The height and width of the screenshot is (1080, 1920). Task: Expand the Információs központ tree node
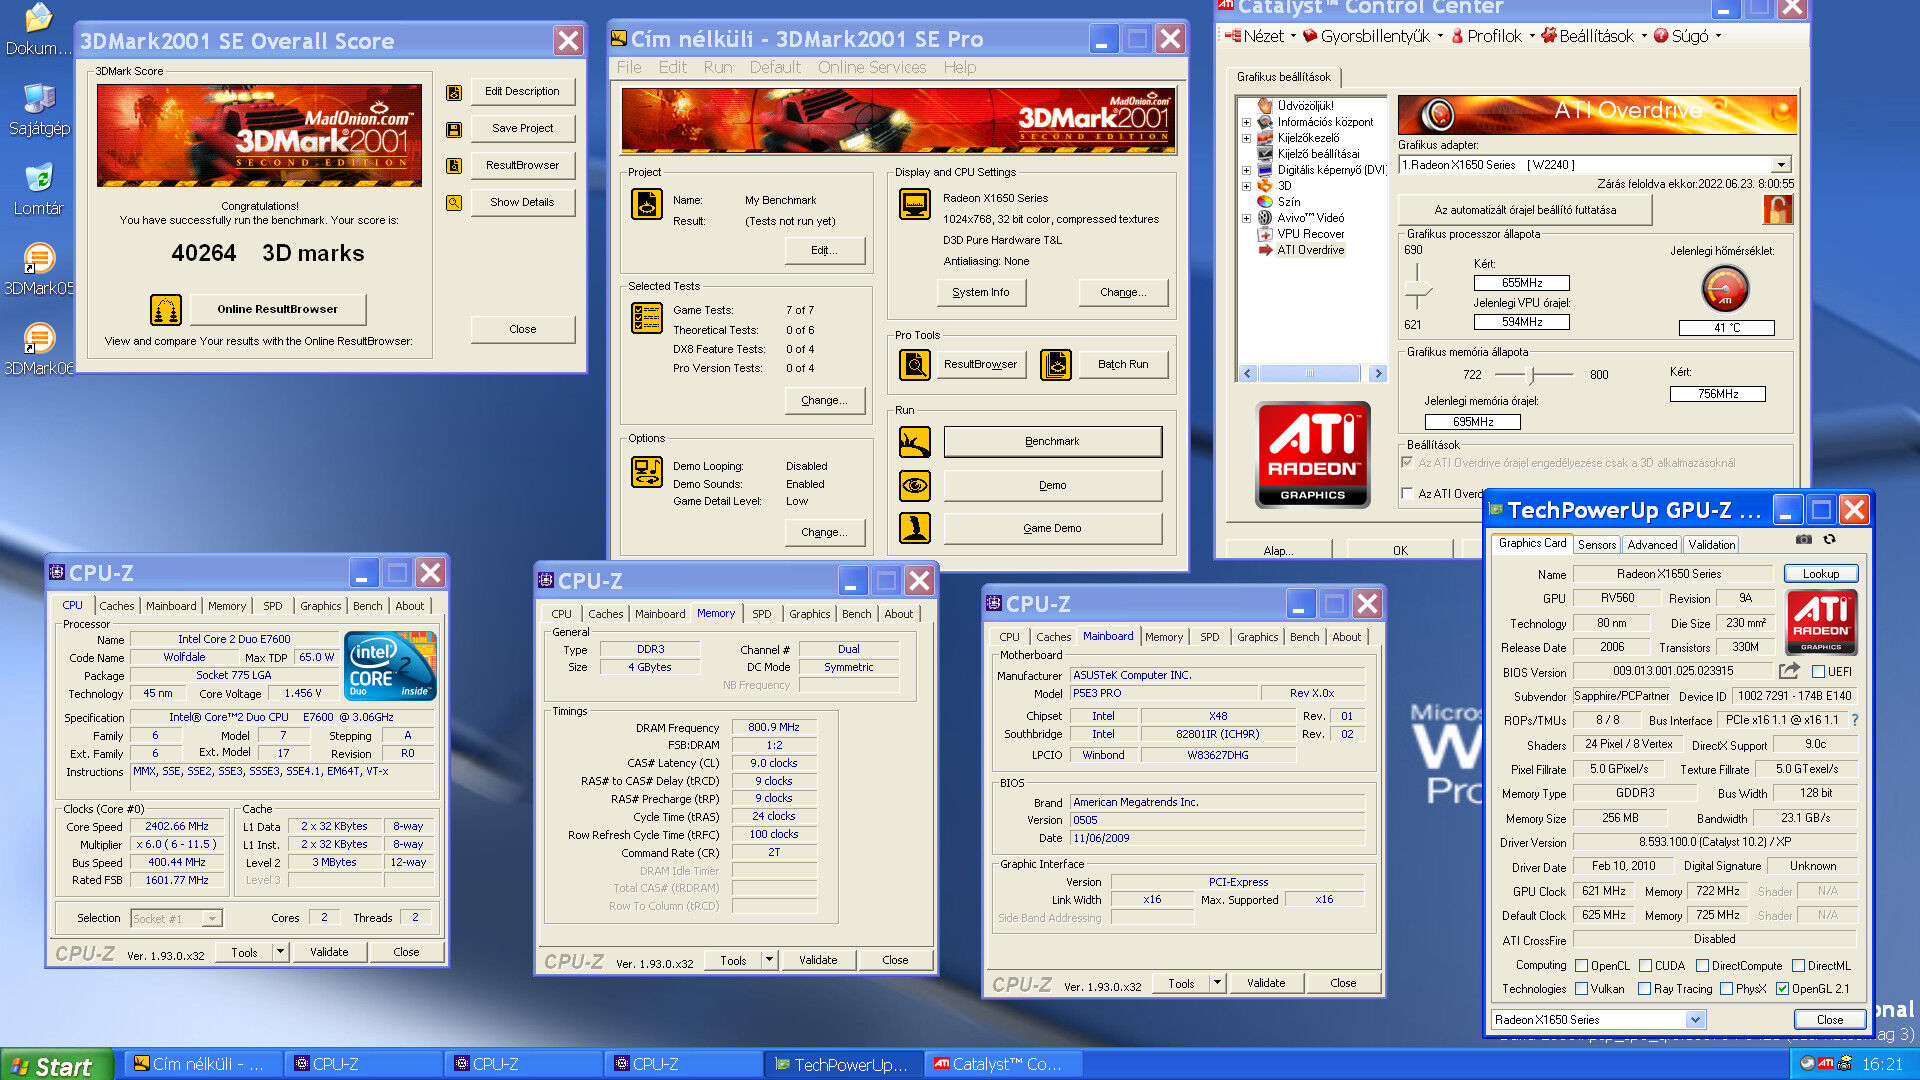[x=1246, y=123]
